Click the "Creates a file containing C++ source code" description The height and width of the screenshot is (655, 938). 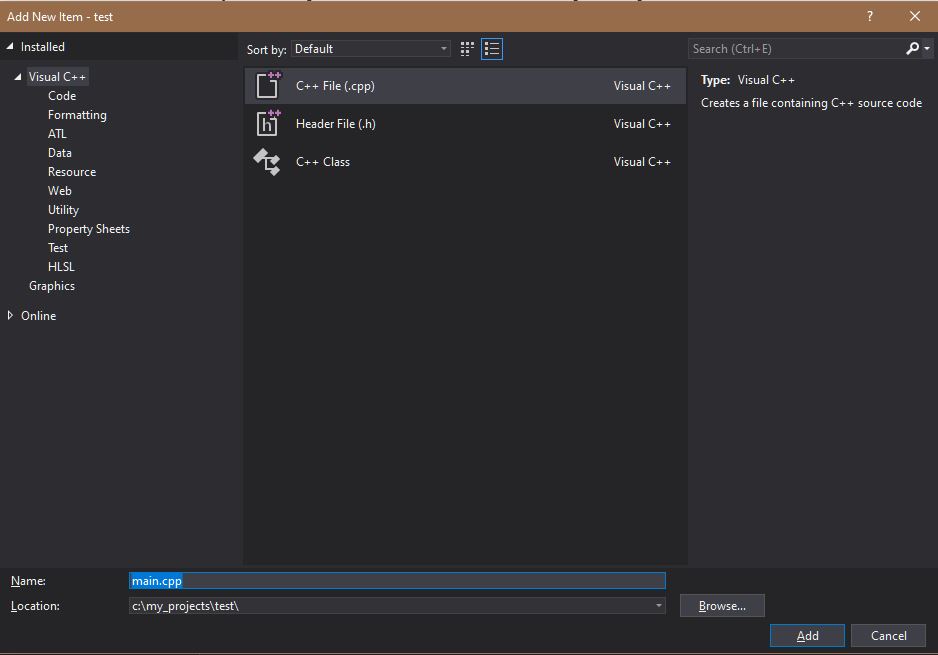(x=811, y=103)
